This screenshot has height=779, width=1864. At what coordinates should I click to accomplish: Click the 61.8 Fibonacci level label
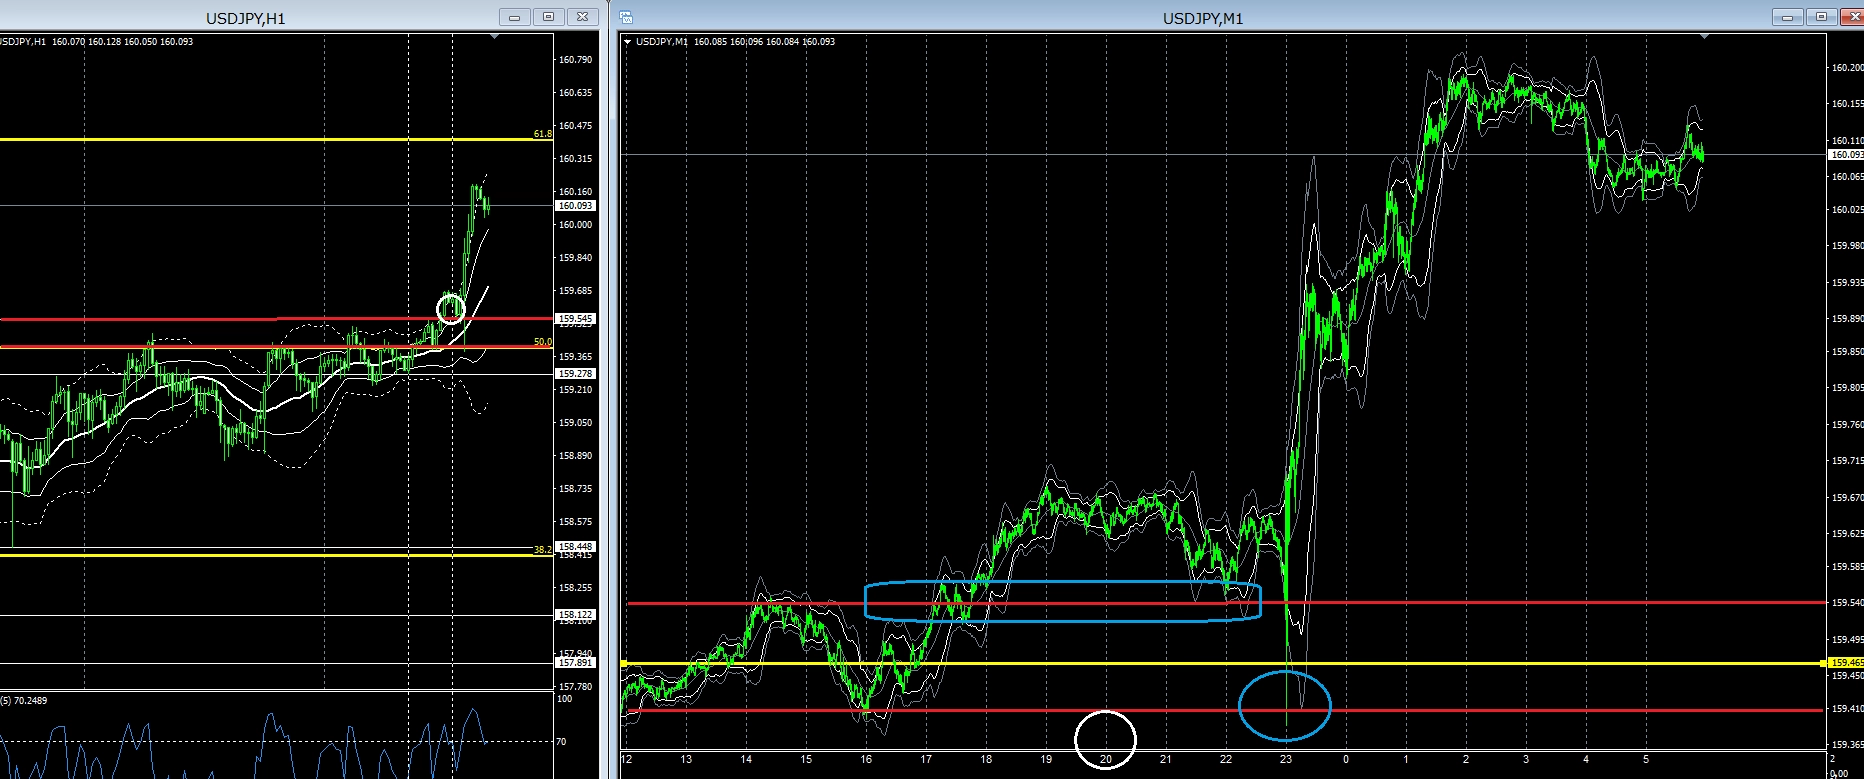[x=543, y=133]
